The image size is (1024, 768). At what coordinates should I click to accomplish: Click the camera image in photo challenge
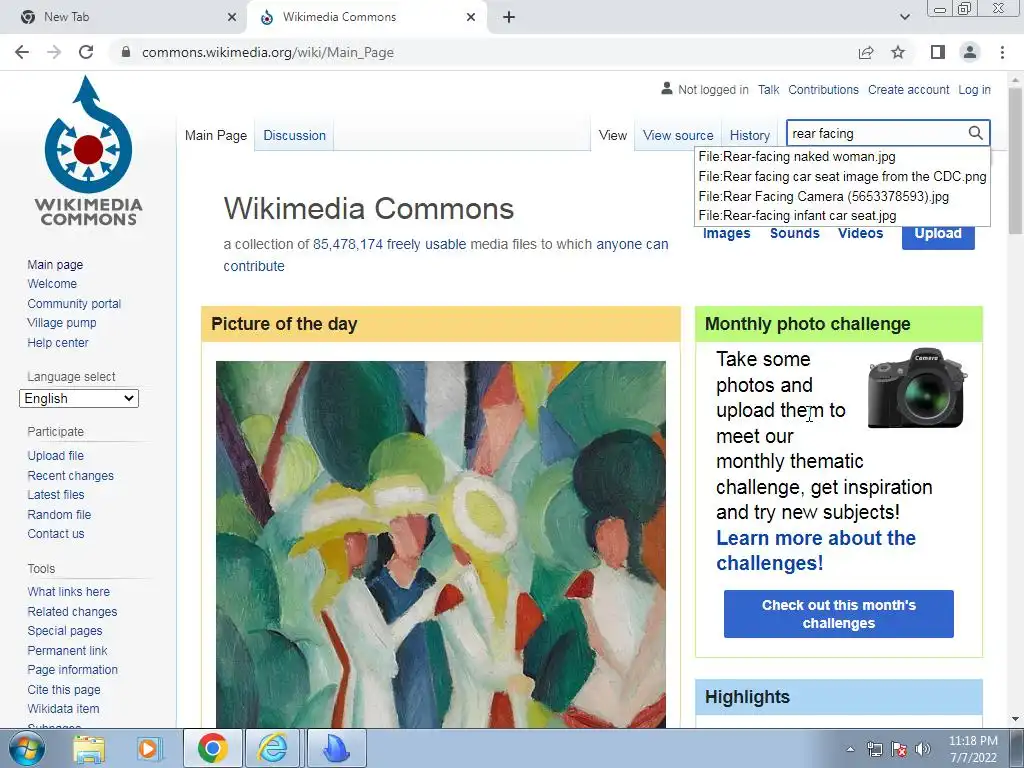[x=917, y=388]
